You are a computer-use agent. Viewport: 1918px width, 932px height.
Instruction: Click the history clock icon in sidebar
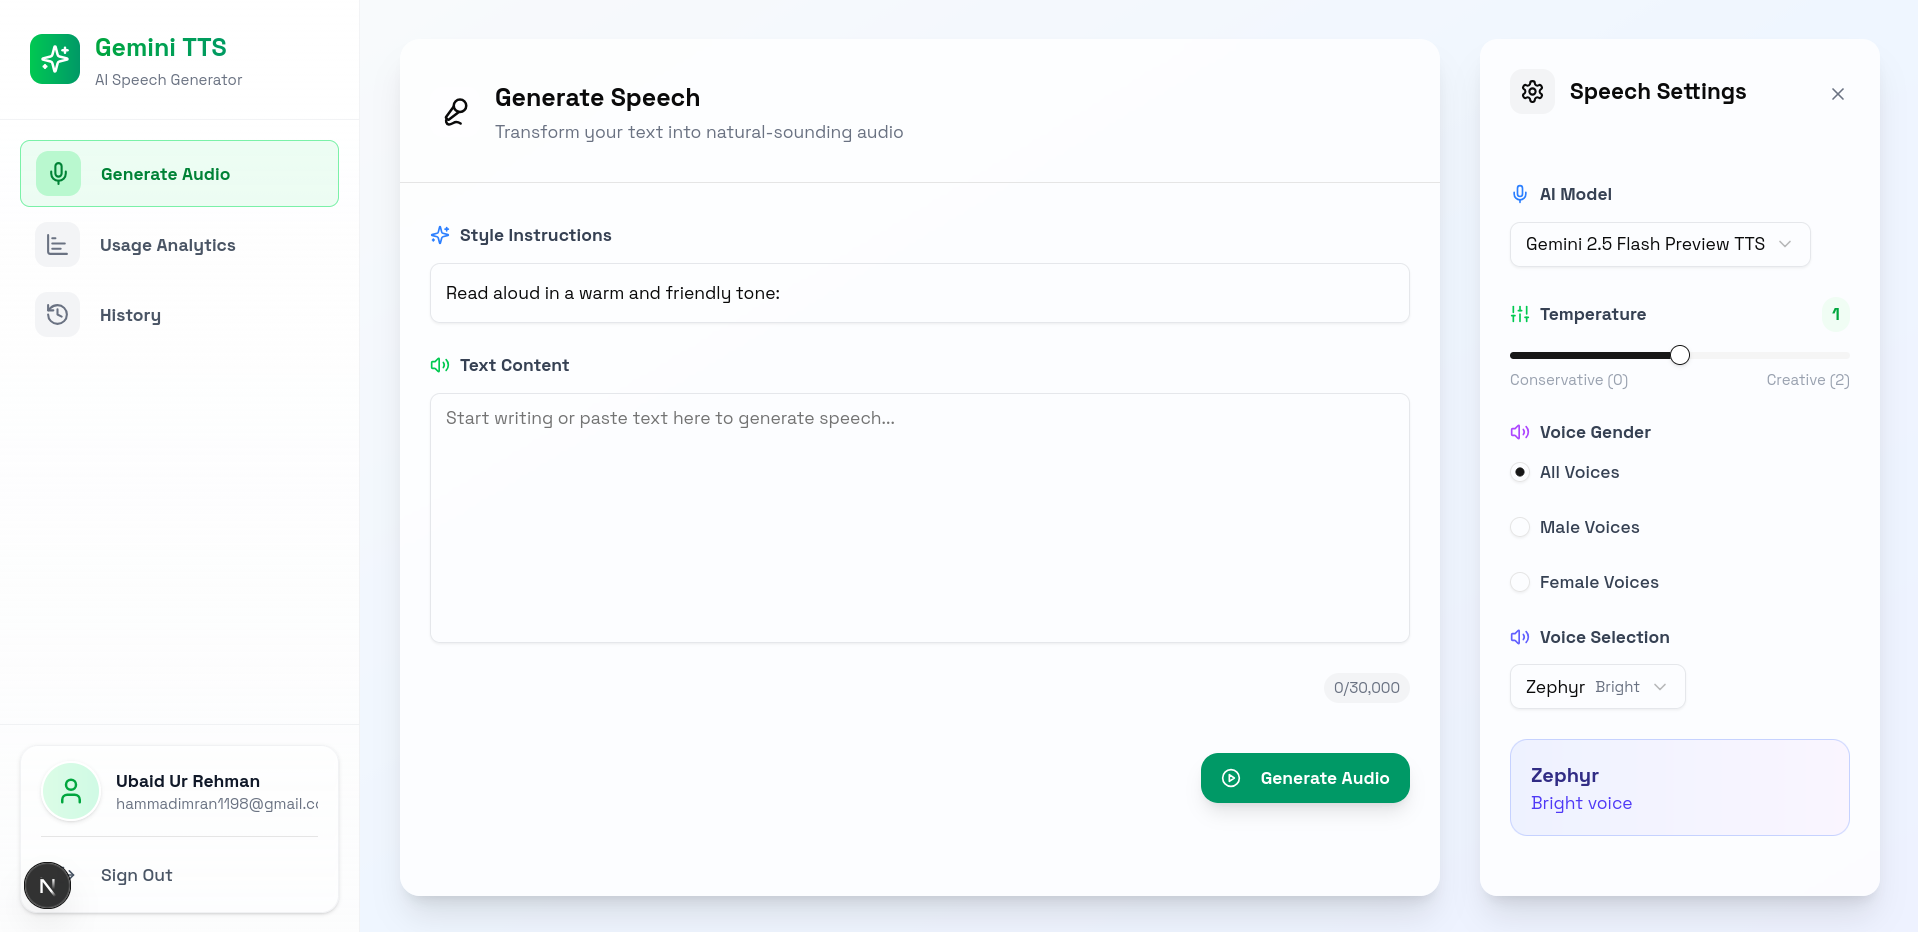click(x=57, y=314)
